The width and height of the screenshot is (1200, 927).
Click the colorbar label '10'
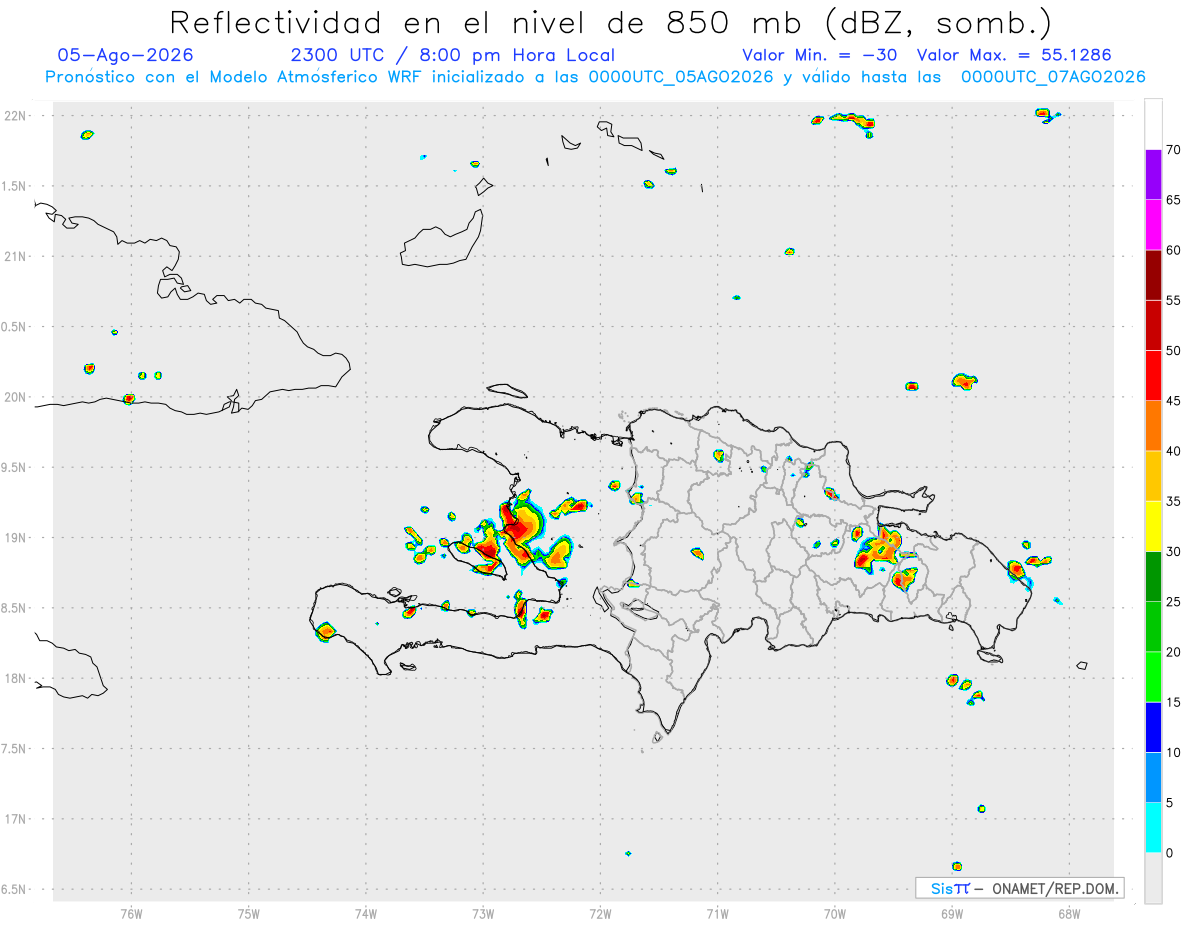(x=1173, y=752)
